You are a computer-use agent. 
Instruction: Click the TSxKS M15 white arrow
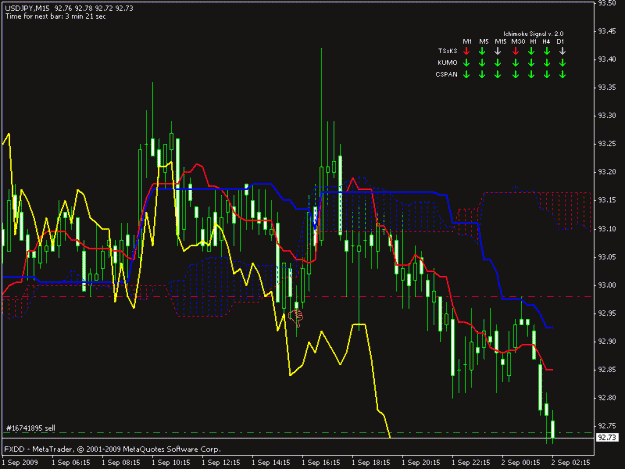(x=497, y=51)
